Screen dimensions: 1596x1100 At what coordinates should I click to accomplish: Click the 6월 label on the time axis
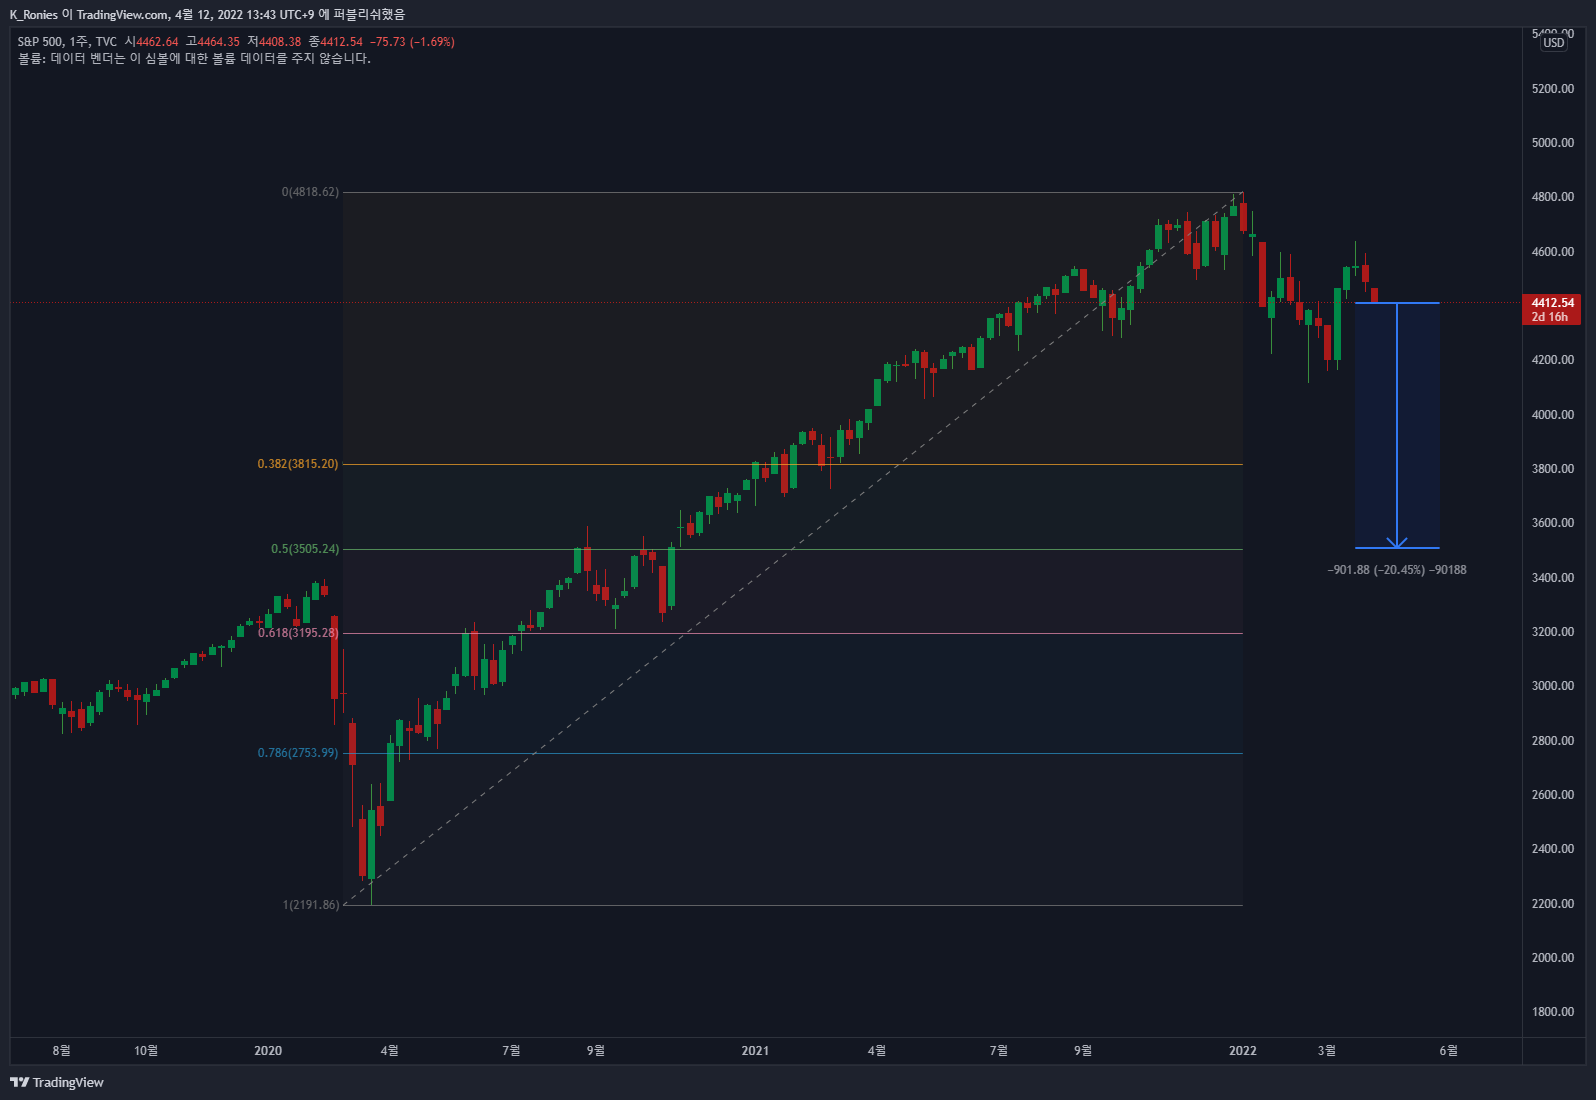pos(1449,1051)
